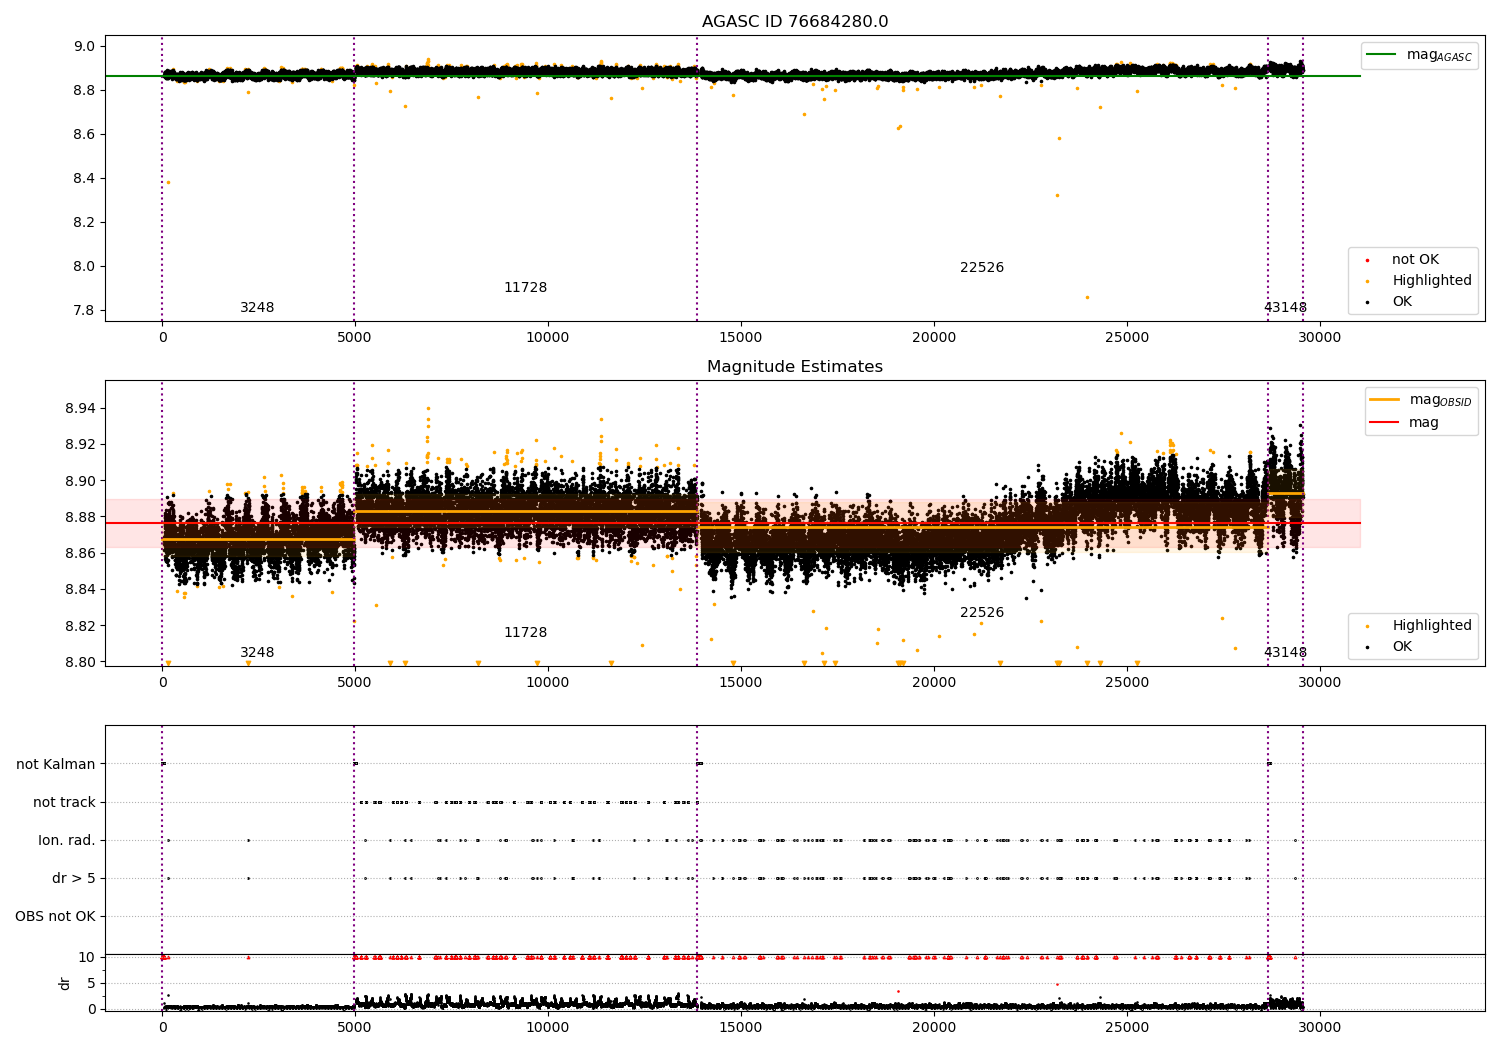Click the 5 tick on the dr axis

click(91, 984)
